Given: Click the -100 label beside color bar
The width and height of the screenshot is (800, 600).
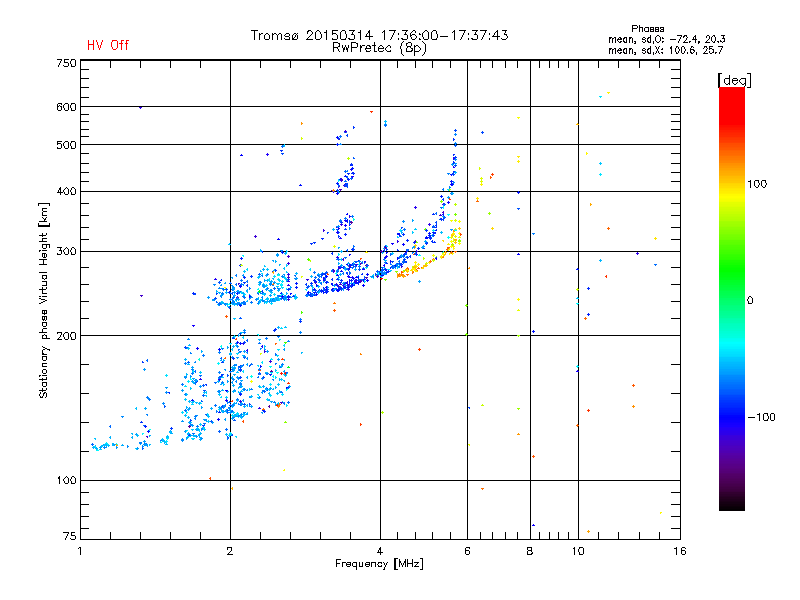Looking at the screenshot, I should 761,417.
